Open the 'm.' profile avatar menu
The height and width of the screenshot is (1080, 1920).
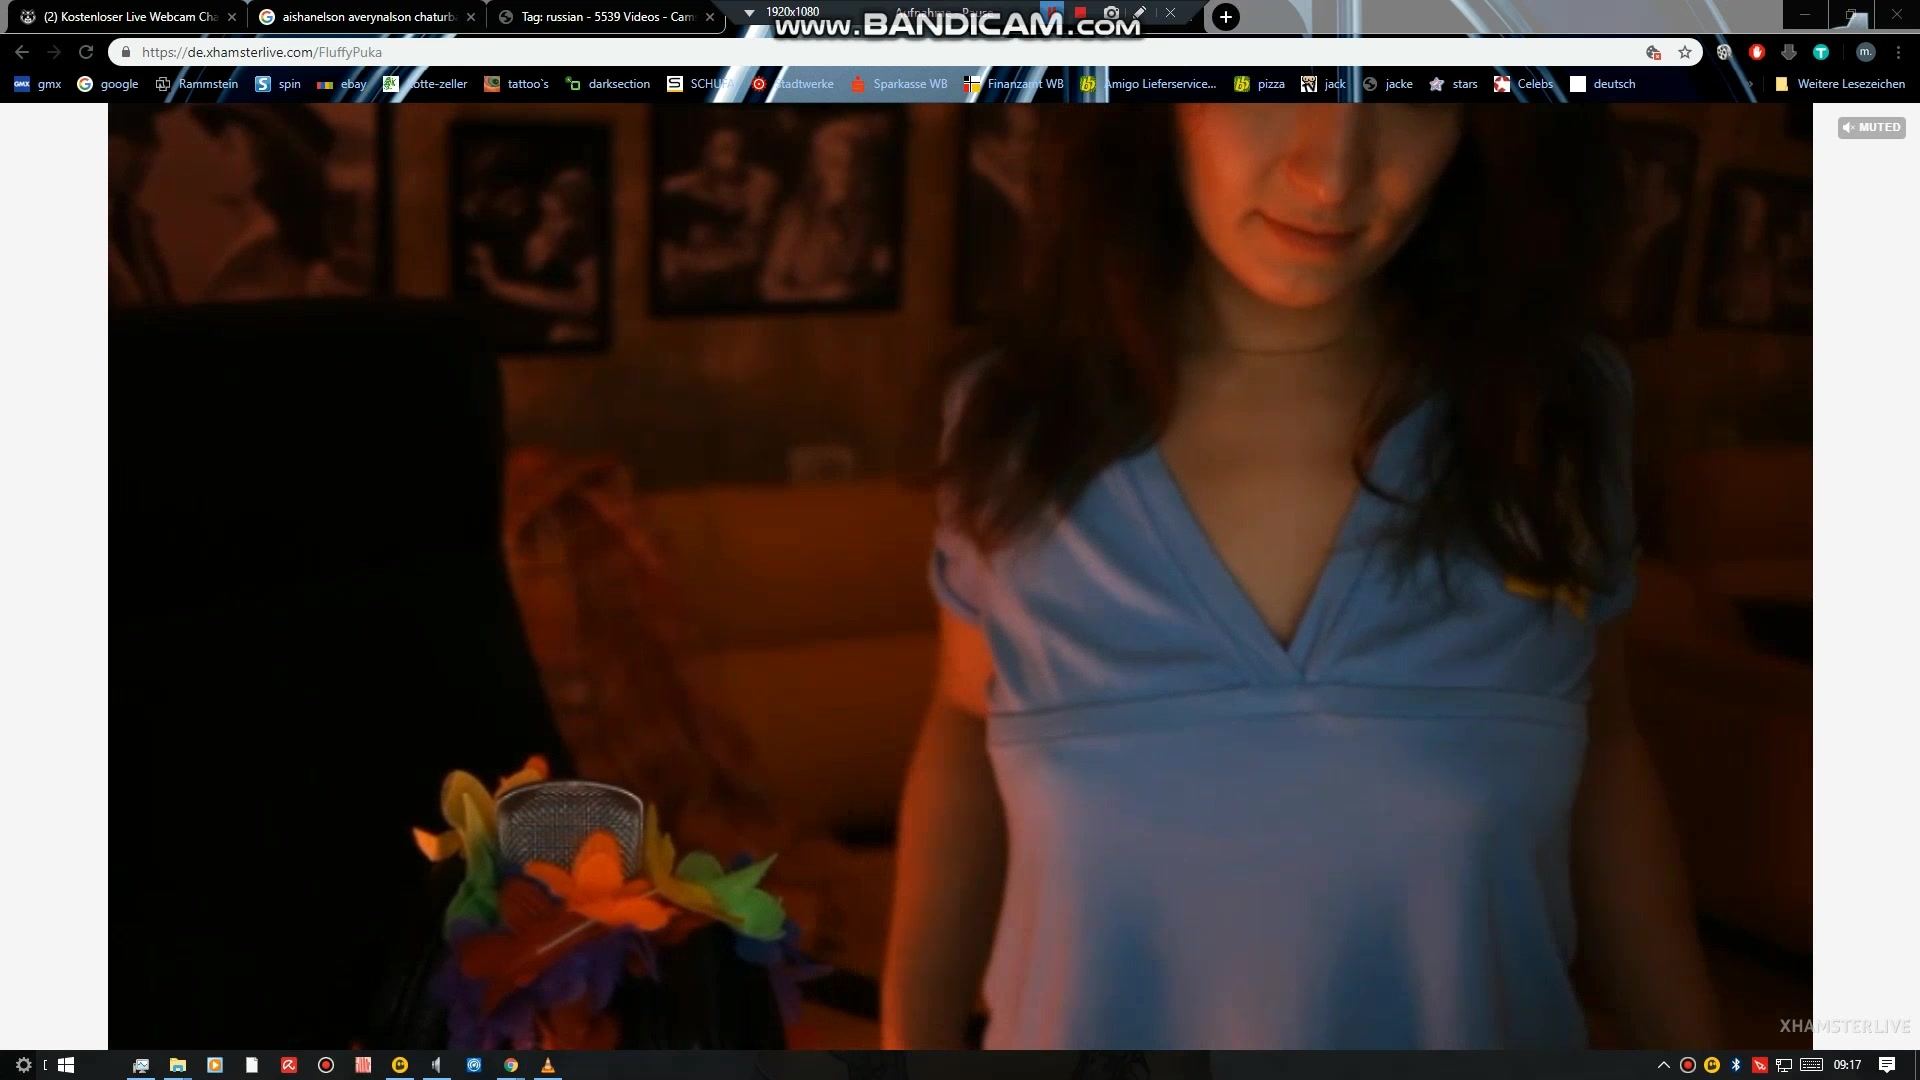(1865, 52)
